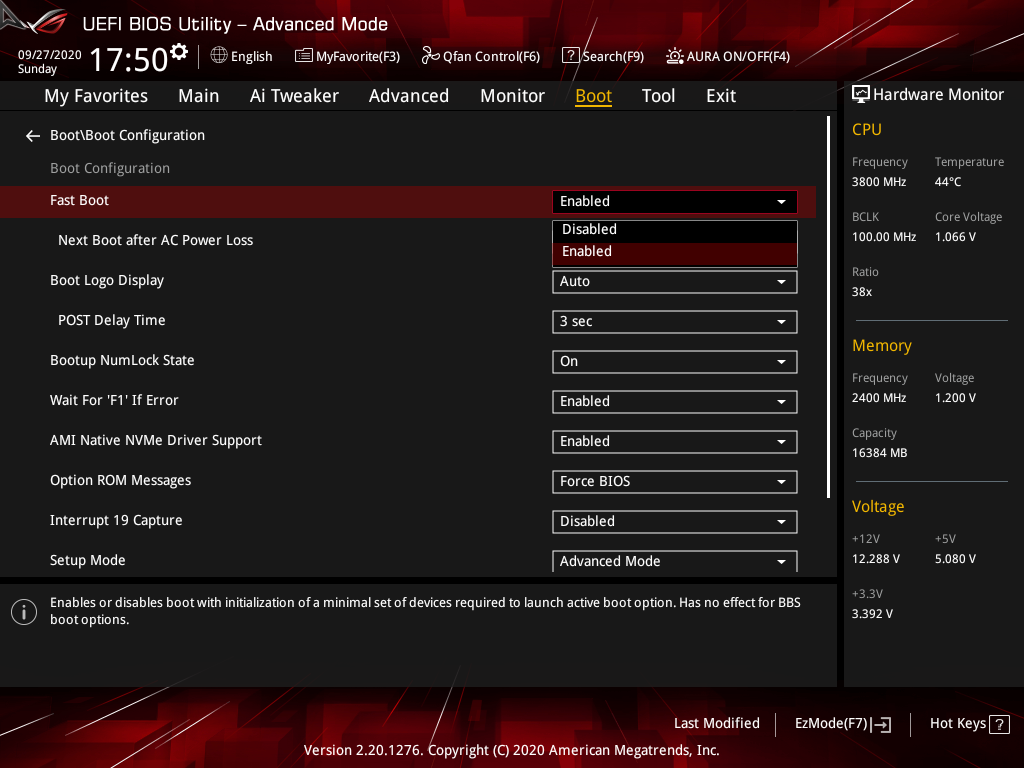Click the Hardware Monitor screen icon
1024x768 pixels.
861,95
